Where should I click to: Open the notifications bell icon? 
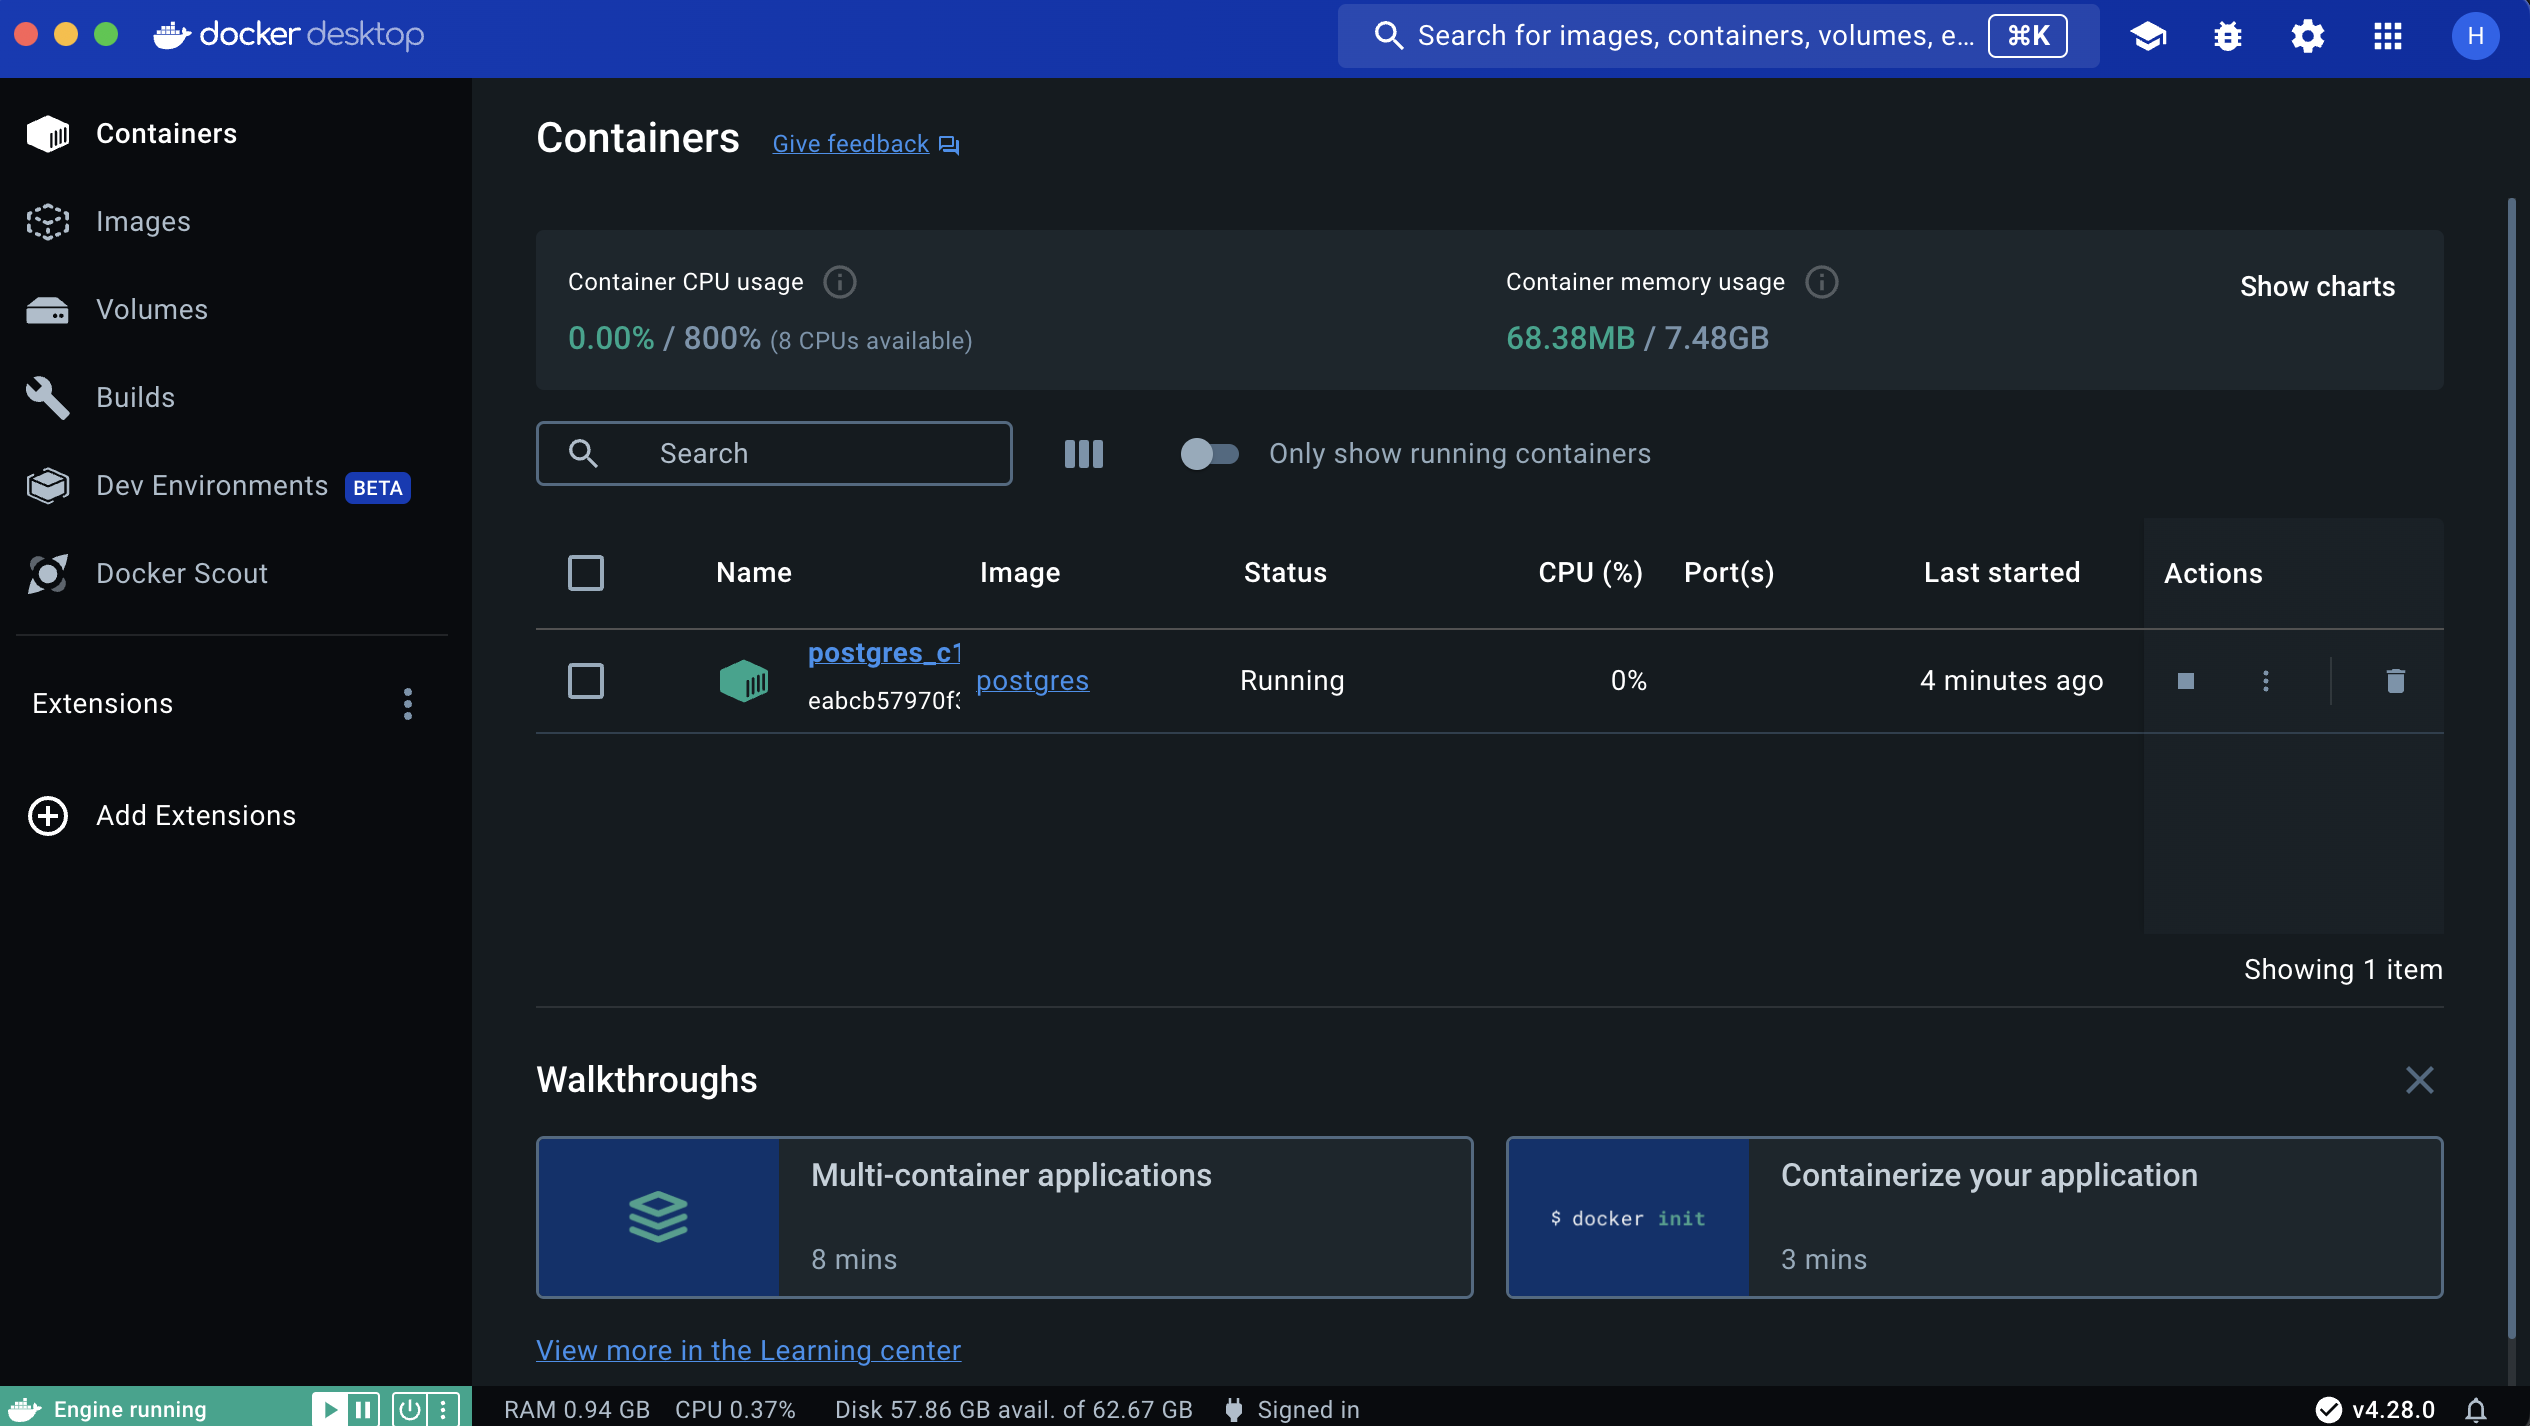click(2476, 1410)
